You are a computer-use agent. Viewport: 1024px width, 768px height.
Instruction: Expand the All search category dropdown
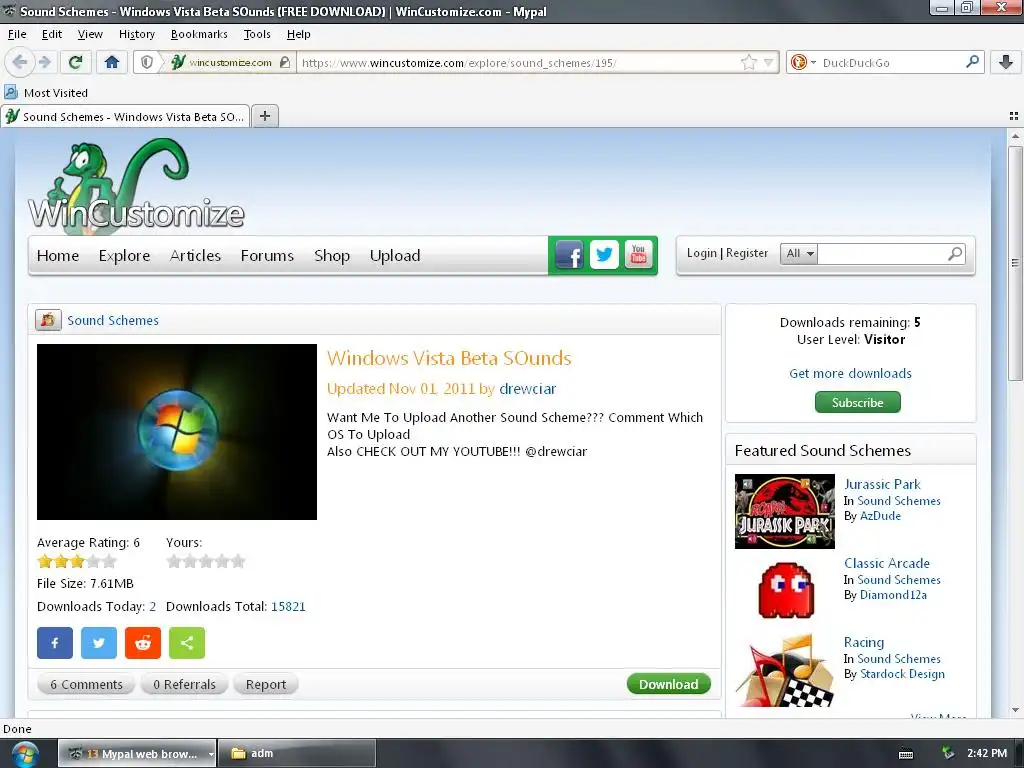click(799, 253)
